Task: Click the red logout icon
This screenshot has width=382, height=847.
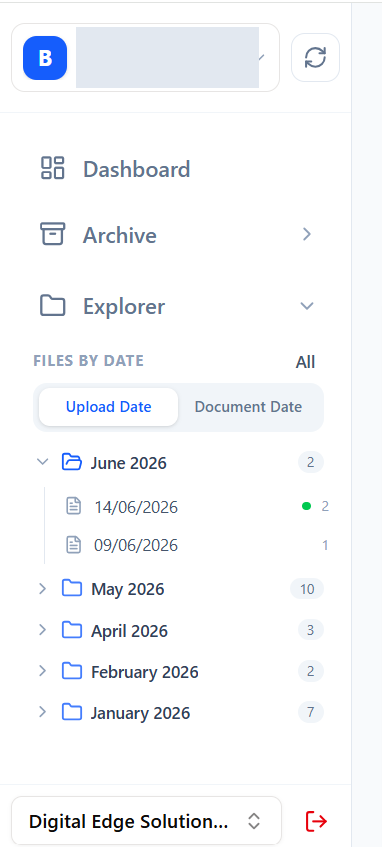Action: point(317,821)
